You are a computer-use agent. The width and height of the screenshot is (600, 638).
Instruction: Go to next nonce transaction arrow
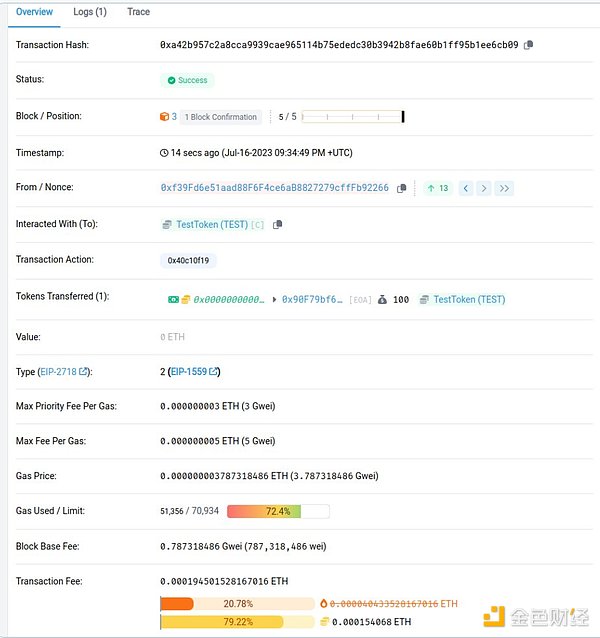[x=484, y=188]
